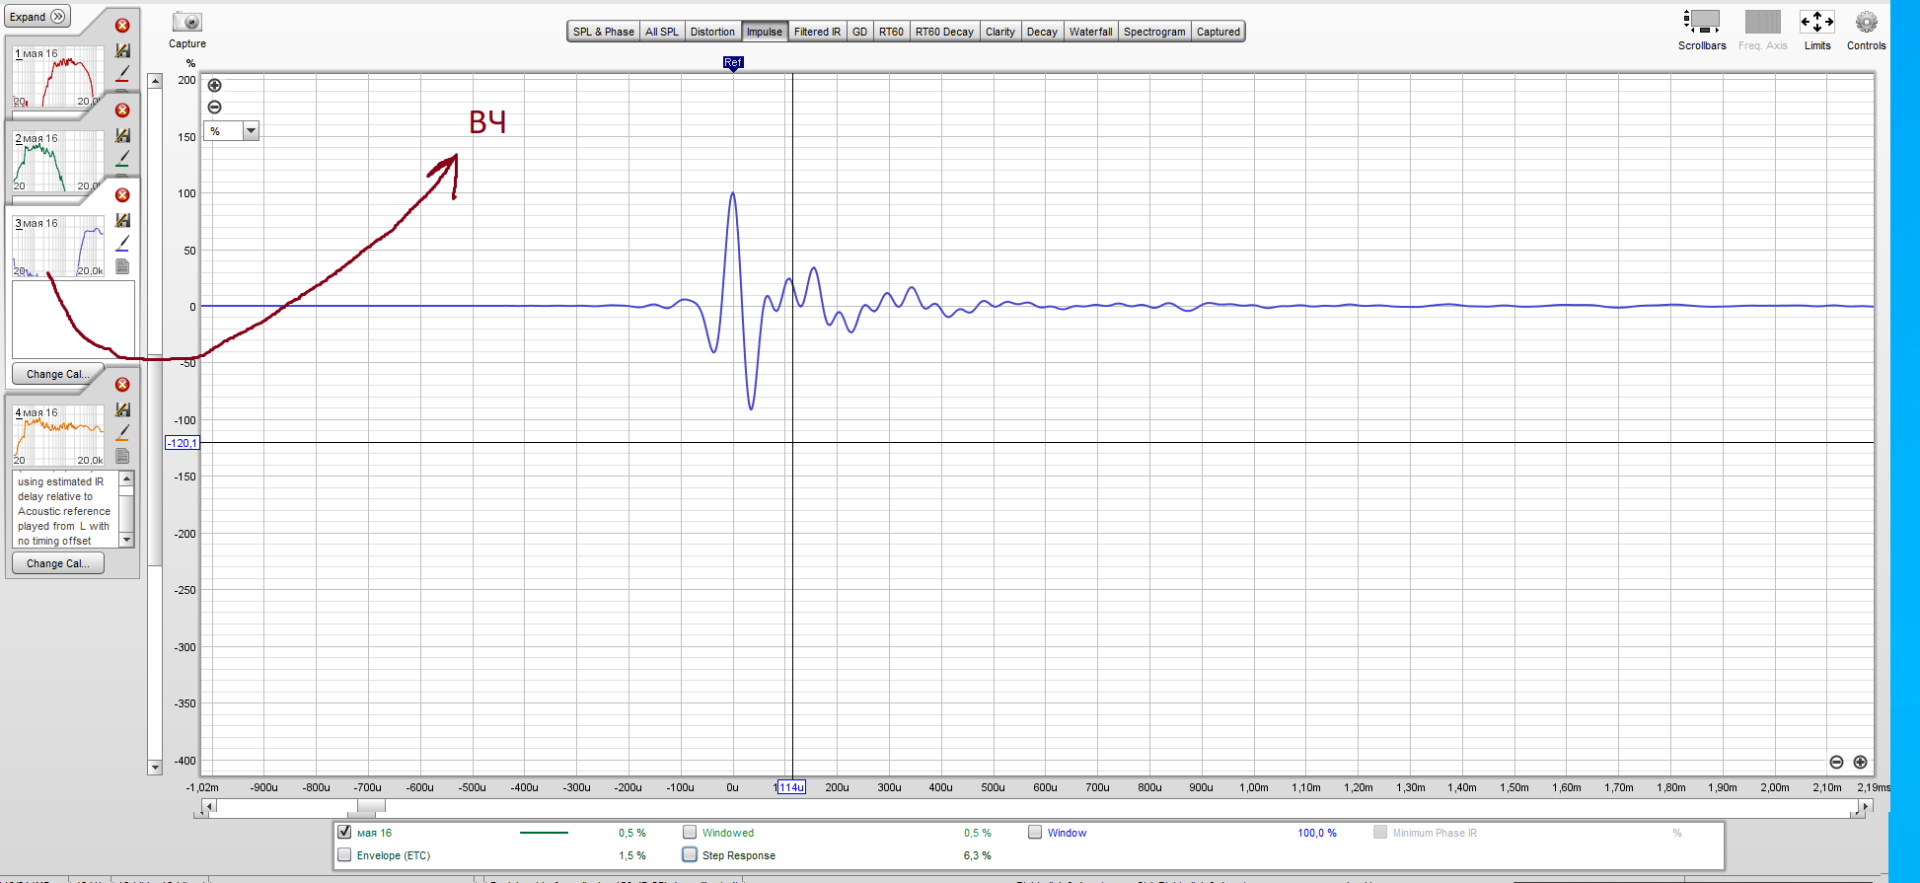Save measurement 3 using its disk icon

pyautogui.click(x=123, y=220)
